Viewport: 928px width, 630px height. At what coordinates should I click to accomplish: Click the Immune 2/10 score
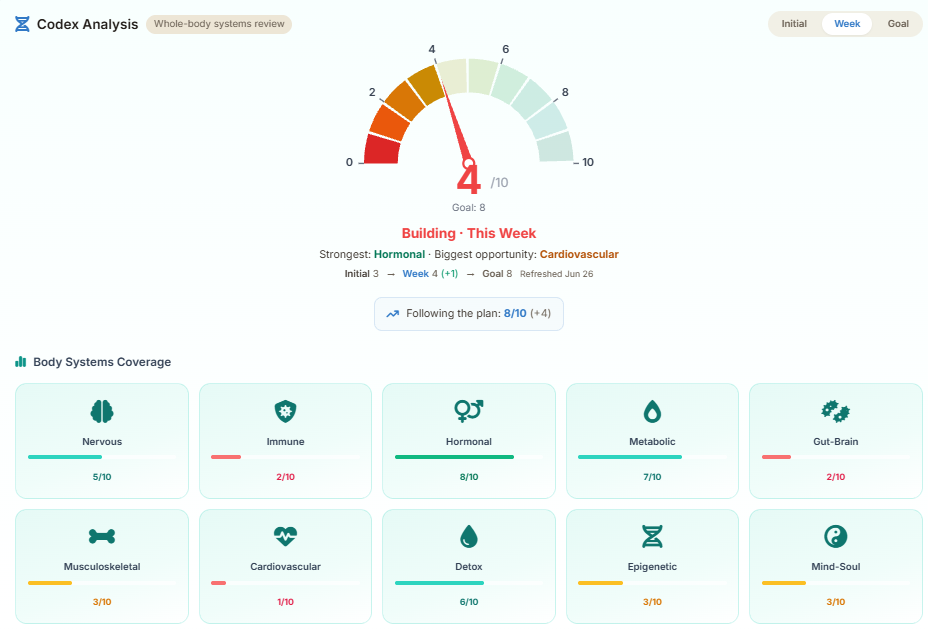(285, 477)
